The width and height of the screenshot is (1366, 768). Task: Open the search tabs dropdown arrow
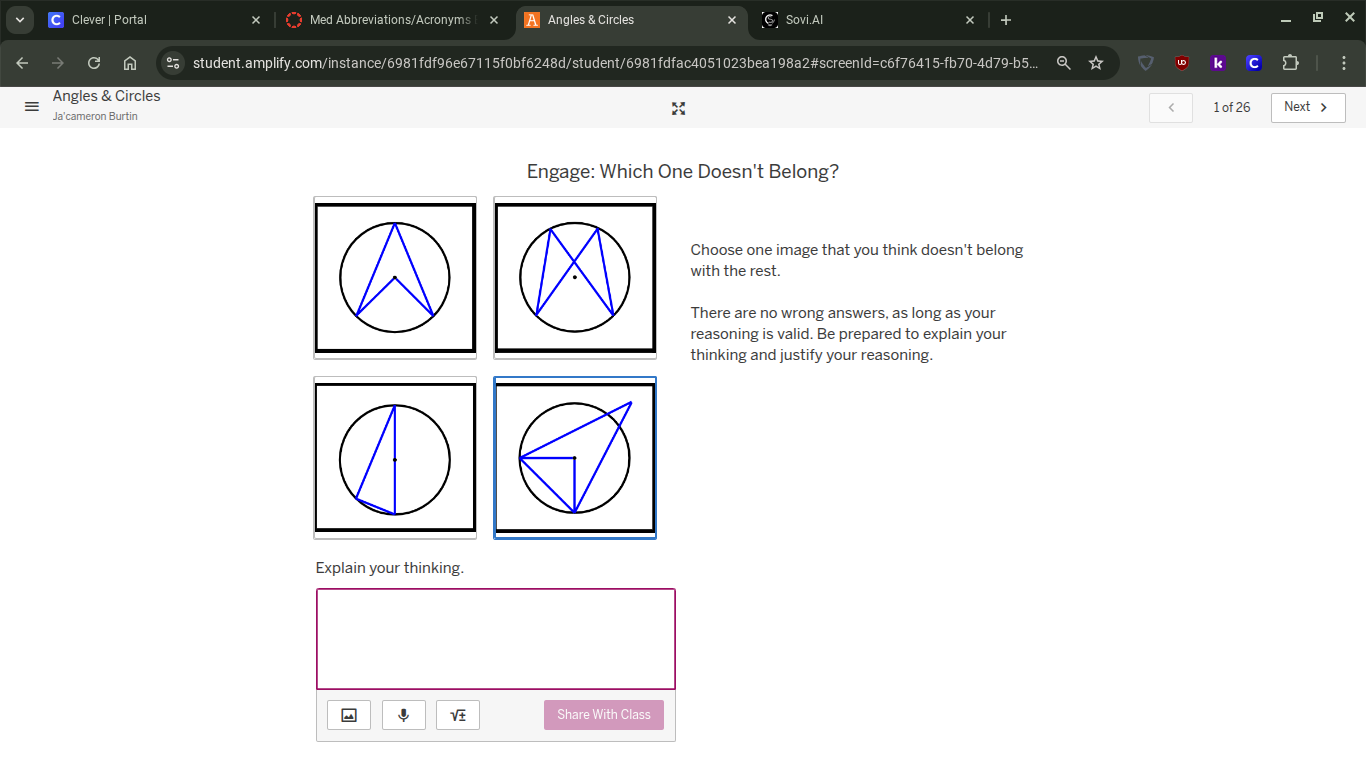click(x=19, y=19)
